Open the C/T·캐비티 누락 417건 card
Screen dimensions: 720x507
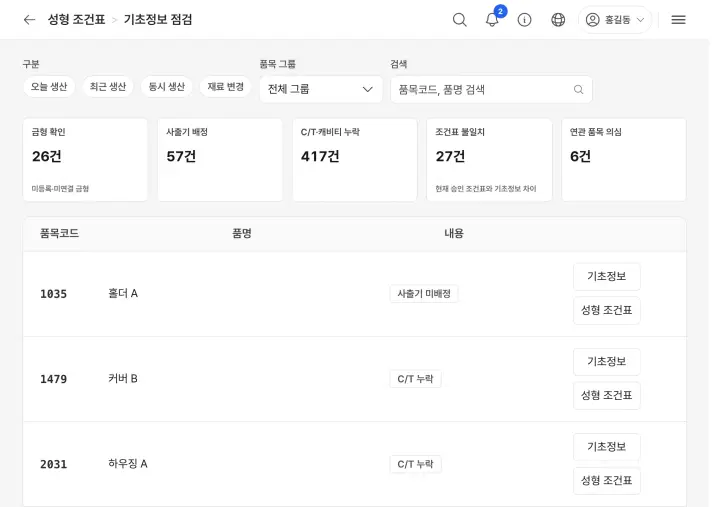[354, 160]
